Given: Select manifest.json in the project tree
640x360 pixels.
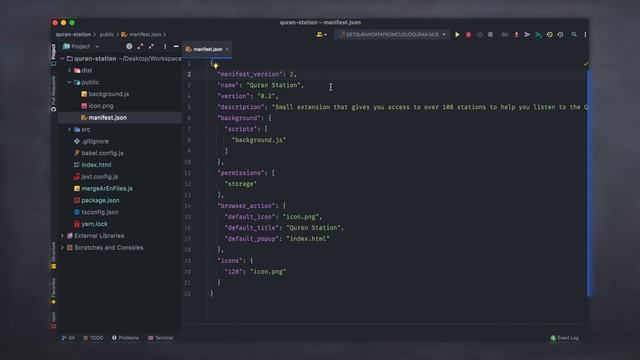Looking at the screenshot, I should (107, 118).
